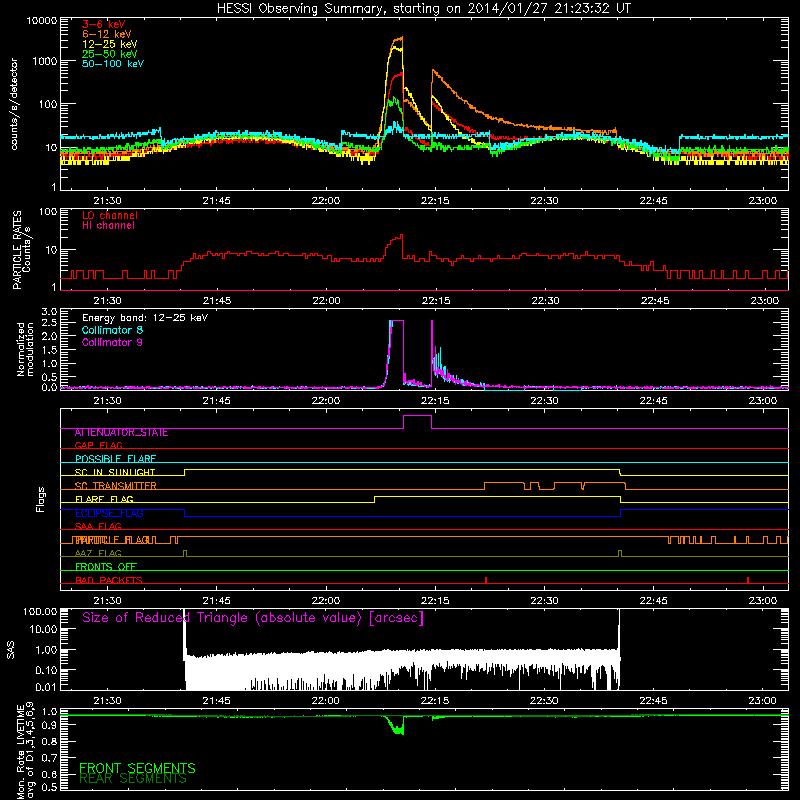
Task: Select the 'REAR SEGMENTS' legend label
Action: tap(133, 779)
